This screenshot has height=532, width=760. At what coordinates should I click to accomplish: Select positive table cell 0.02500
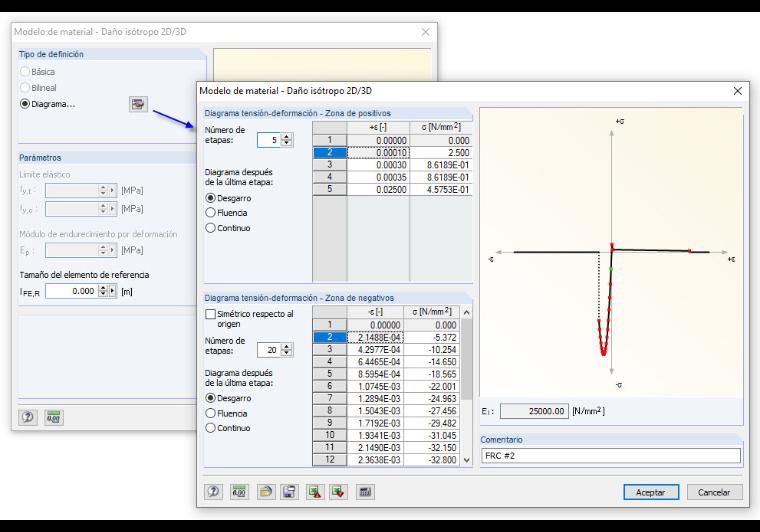coord(378,189)
